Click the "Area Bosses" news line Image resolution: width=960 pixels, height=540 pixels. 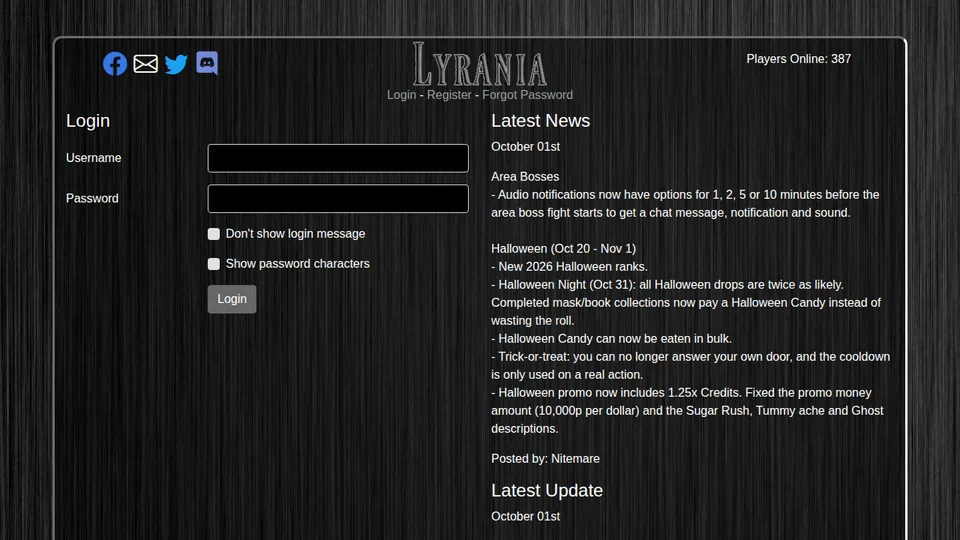tap(525, 176)
